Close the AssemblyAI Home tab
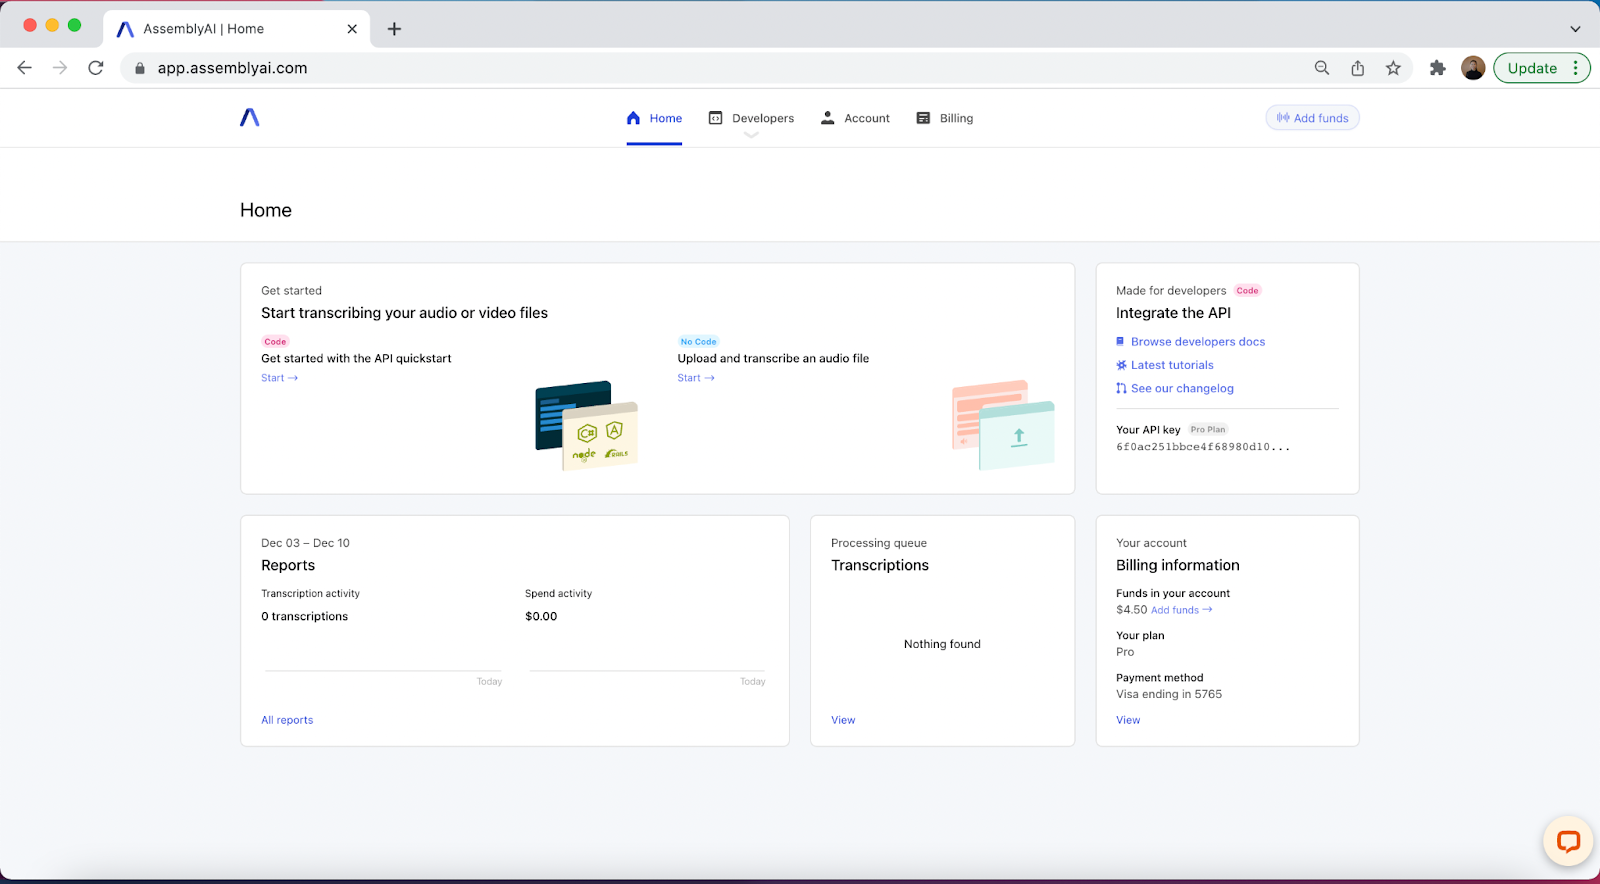1600x884 pixels. pyautogui.click(x=352, y=29)
